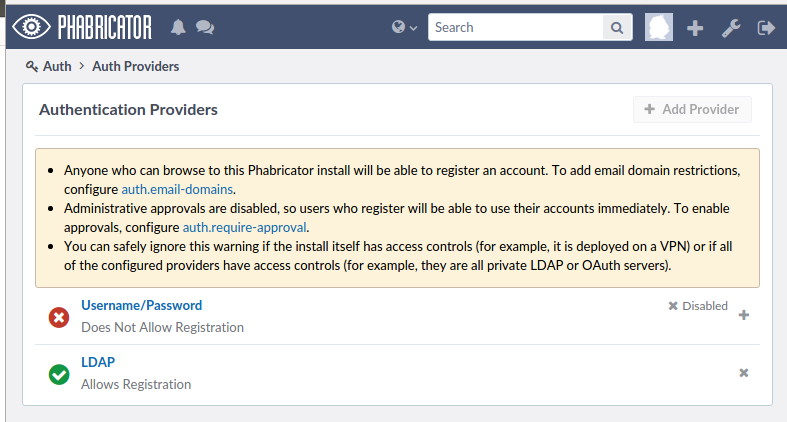Open the Conpherence chat messages icon

tap(205, 28)
